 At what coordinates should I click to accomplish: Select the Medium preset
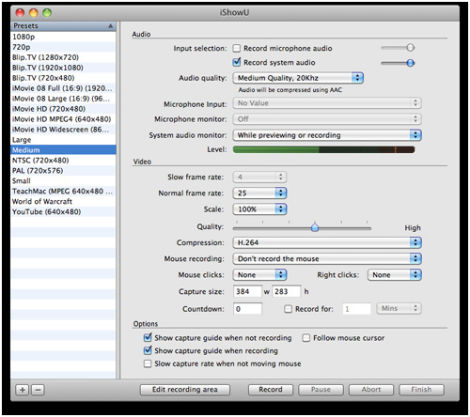[63, 150]
